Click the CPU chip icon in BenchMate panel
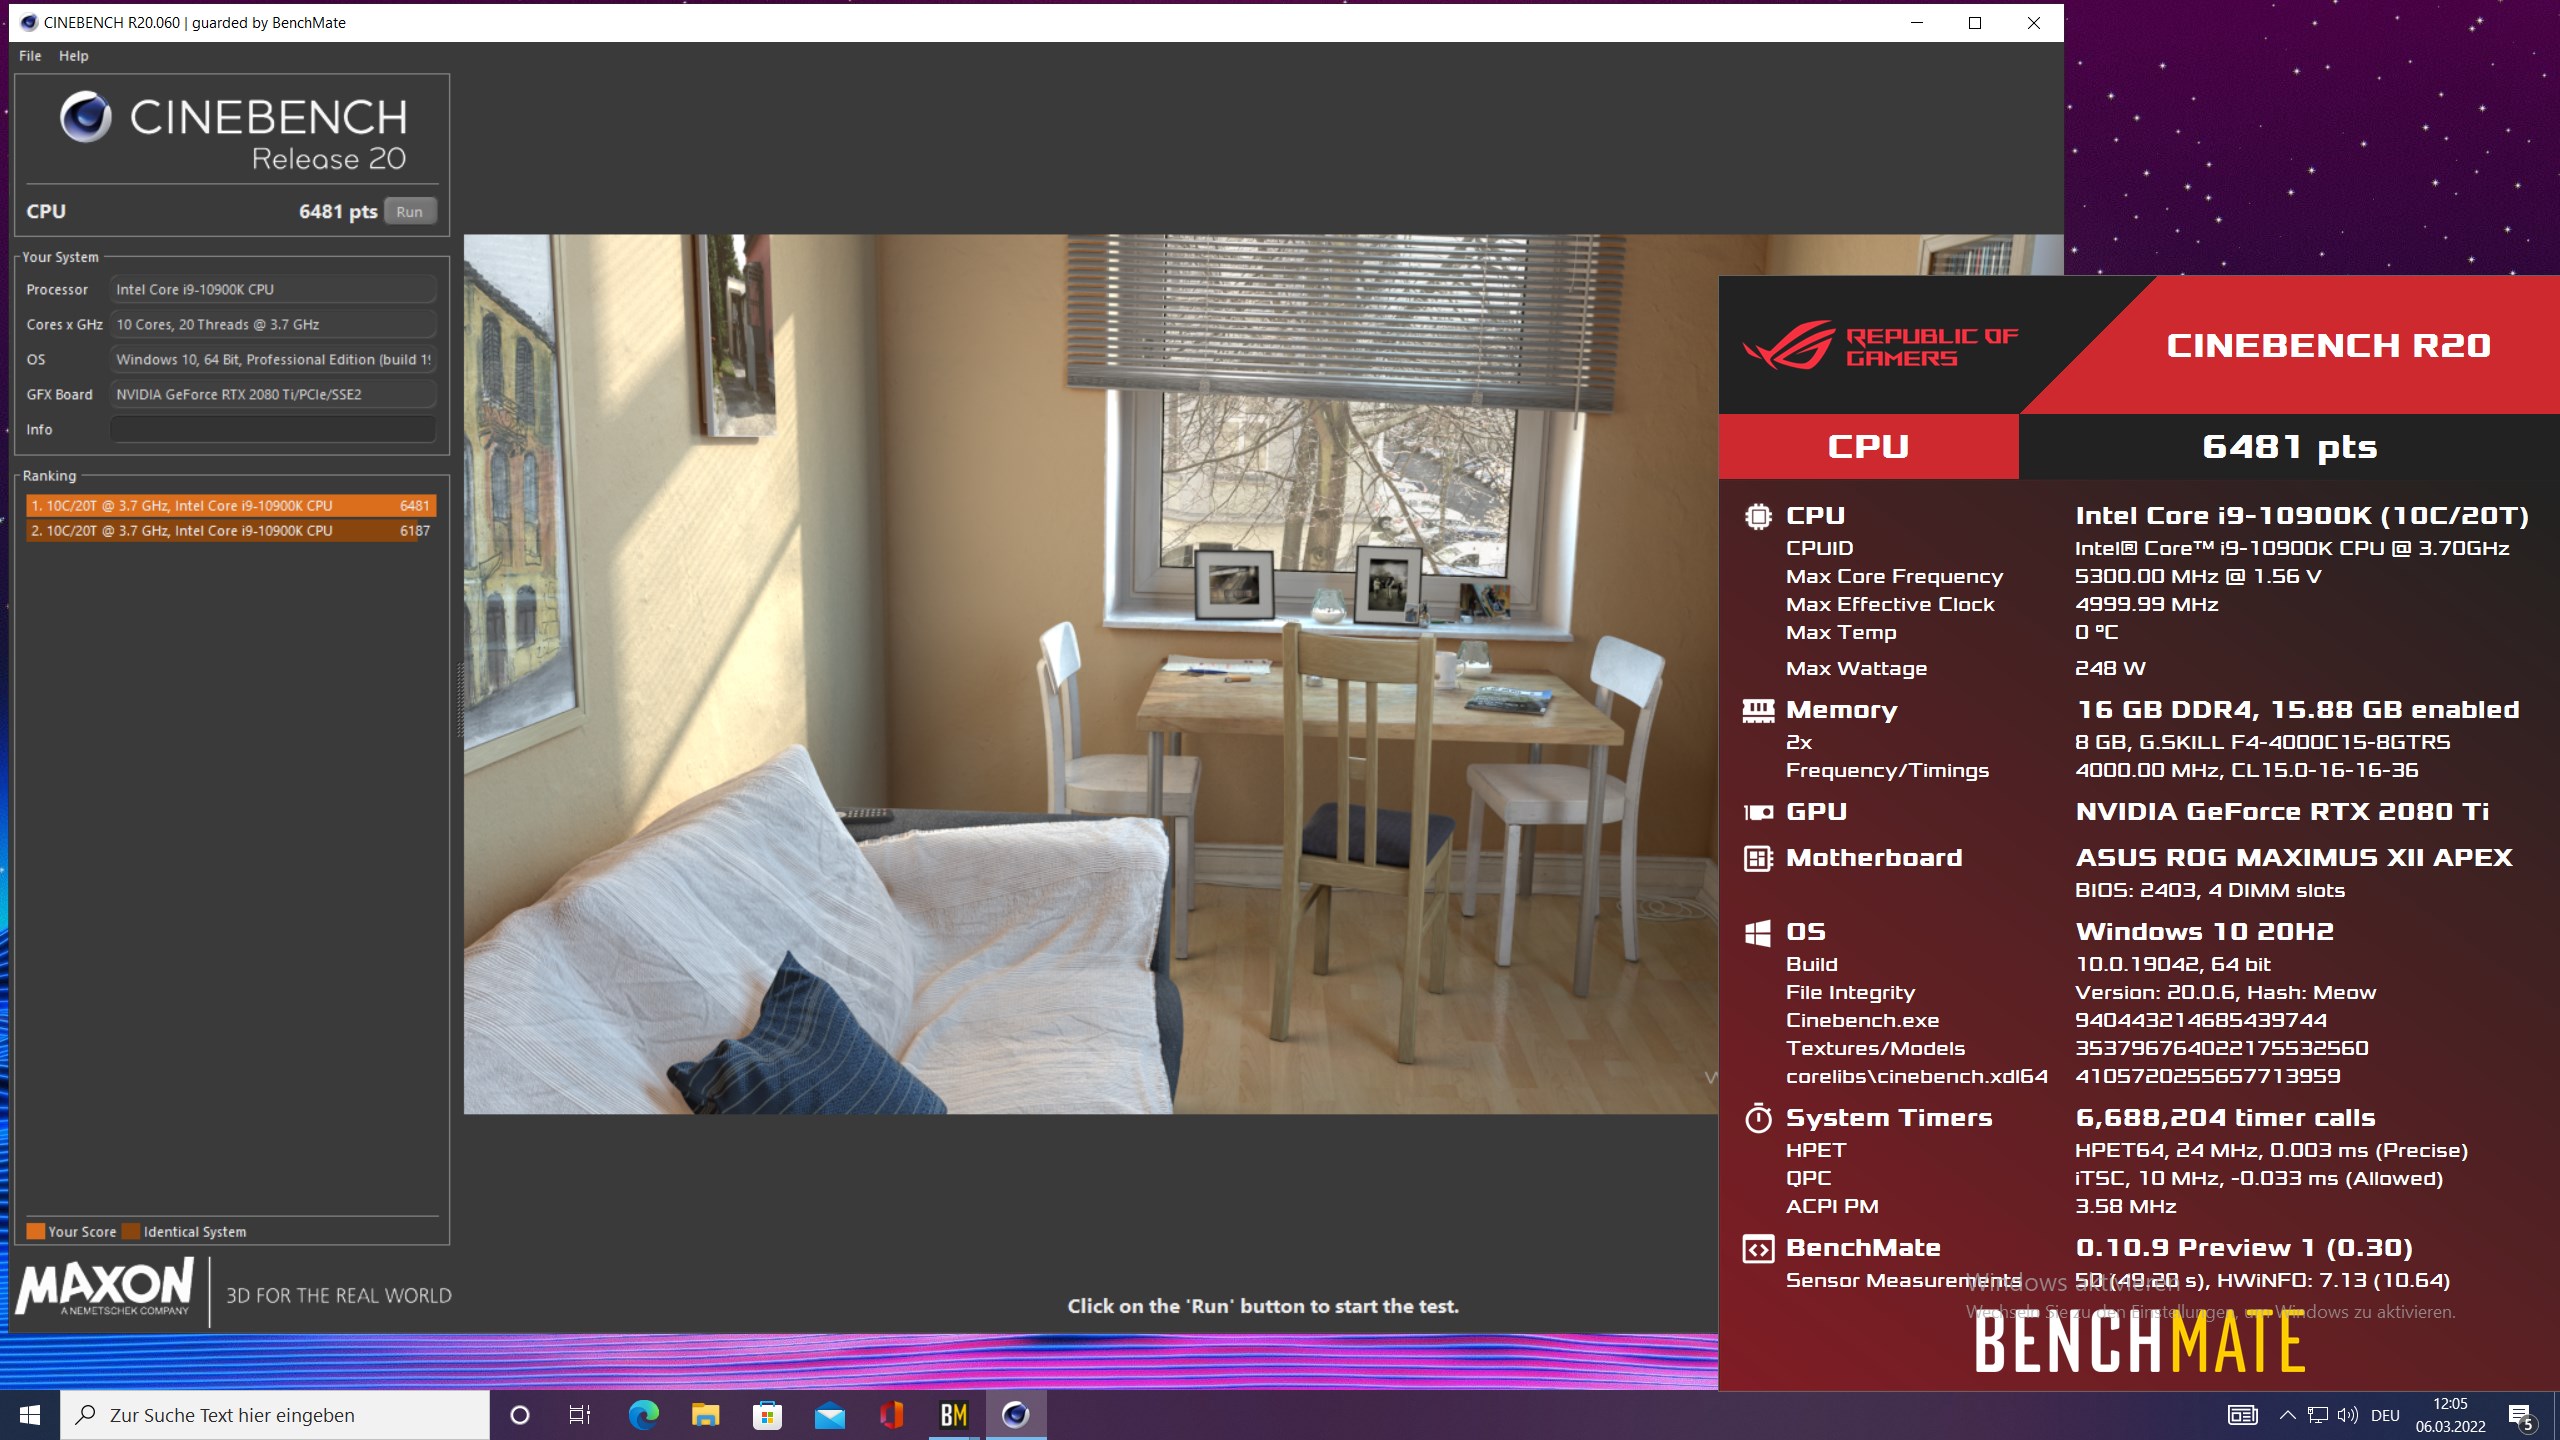 1757,517
